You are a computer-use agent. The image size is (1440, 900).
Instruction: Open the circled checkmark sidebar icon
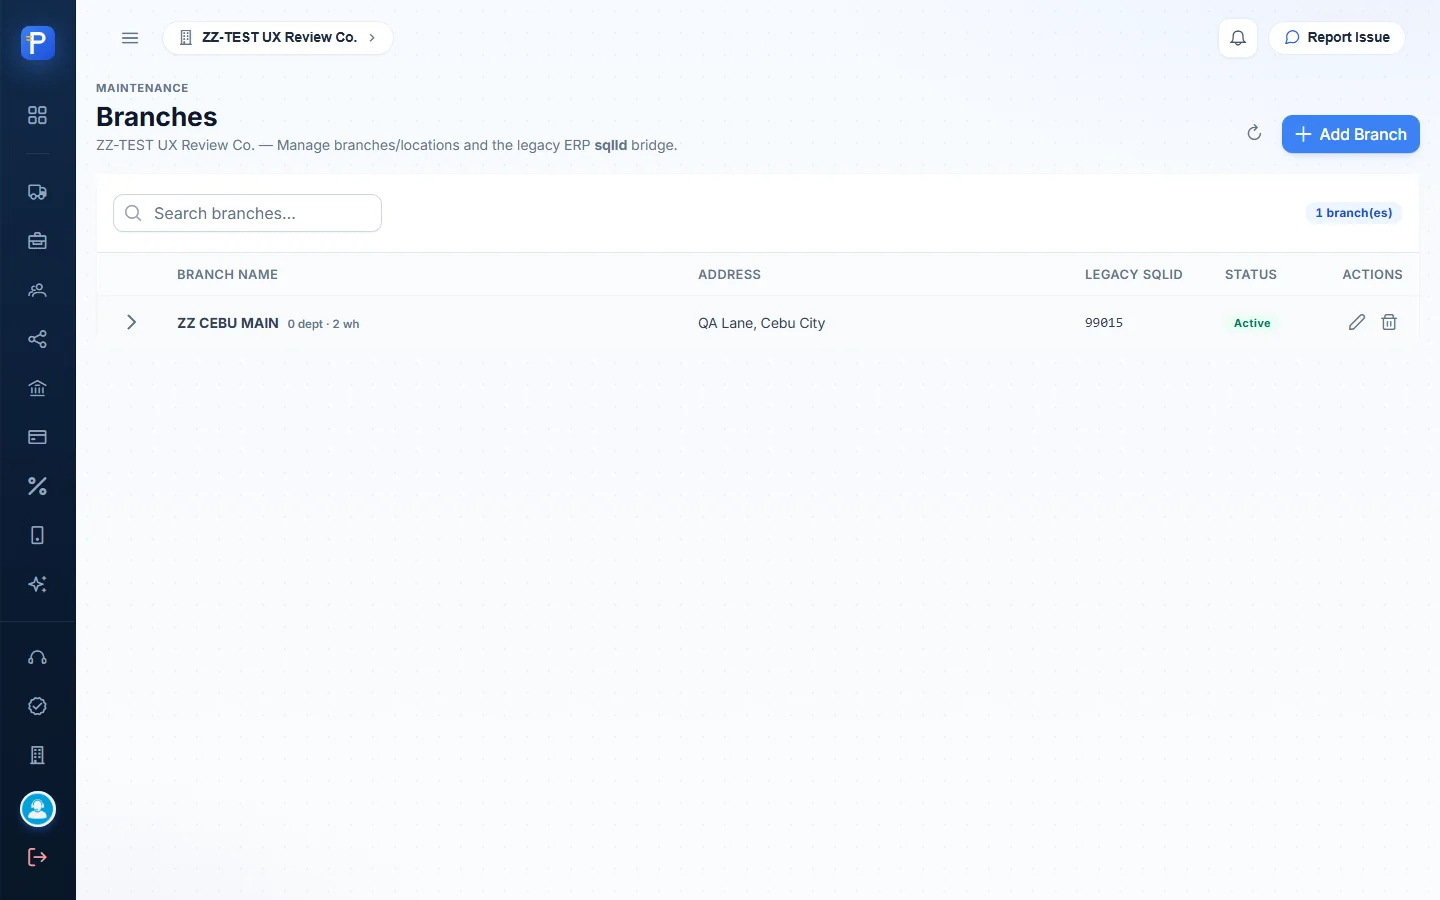pyautogui.click(x=37, y=706)
